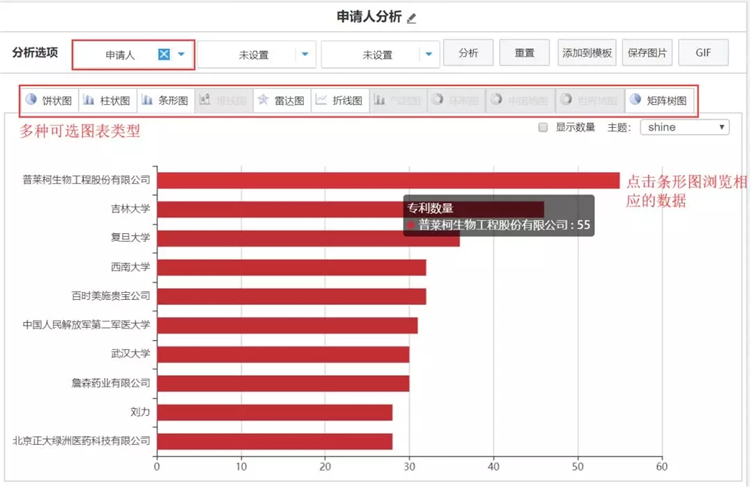750x487 pixels.
Task: Enable the 显示数量 checkbox
Action: pos(543,127)
